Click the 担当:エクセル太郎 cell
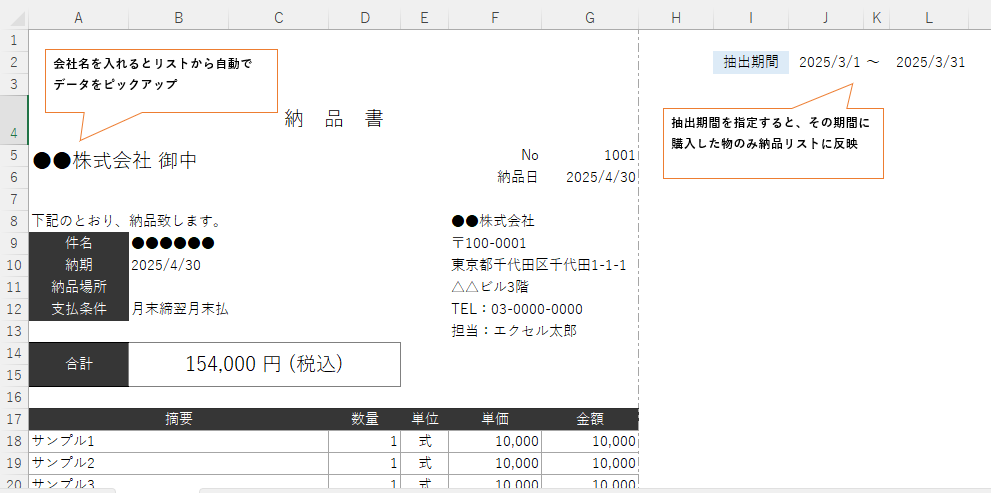This screenshot has width=991, height=493. [514, 331]
